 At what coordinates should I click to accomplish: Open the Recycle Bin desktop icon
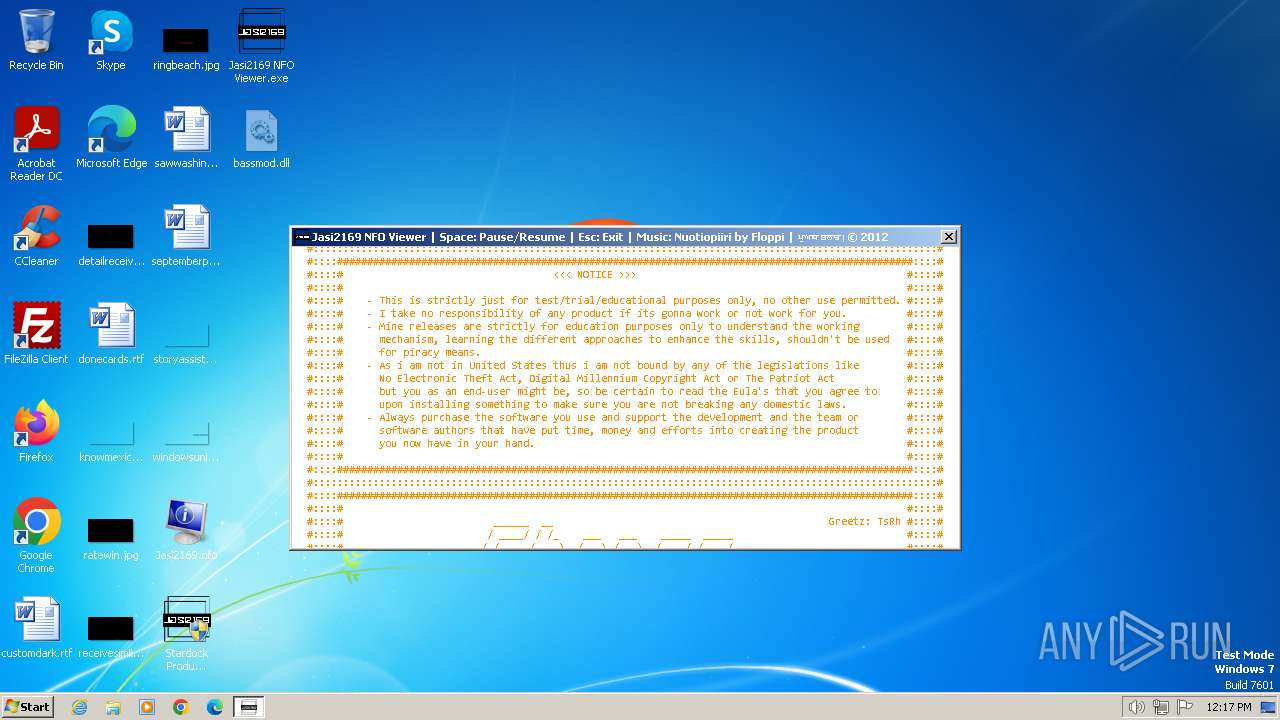(x=36, y=40)
